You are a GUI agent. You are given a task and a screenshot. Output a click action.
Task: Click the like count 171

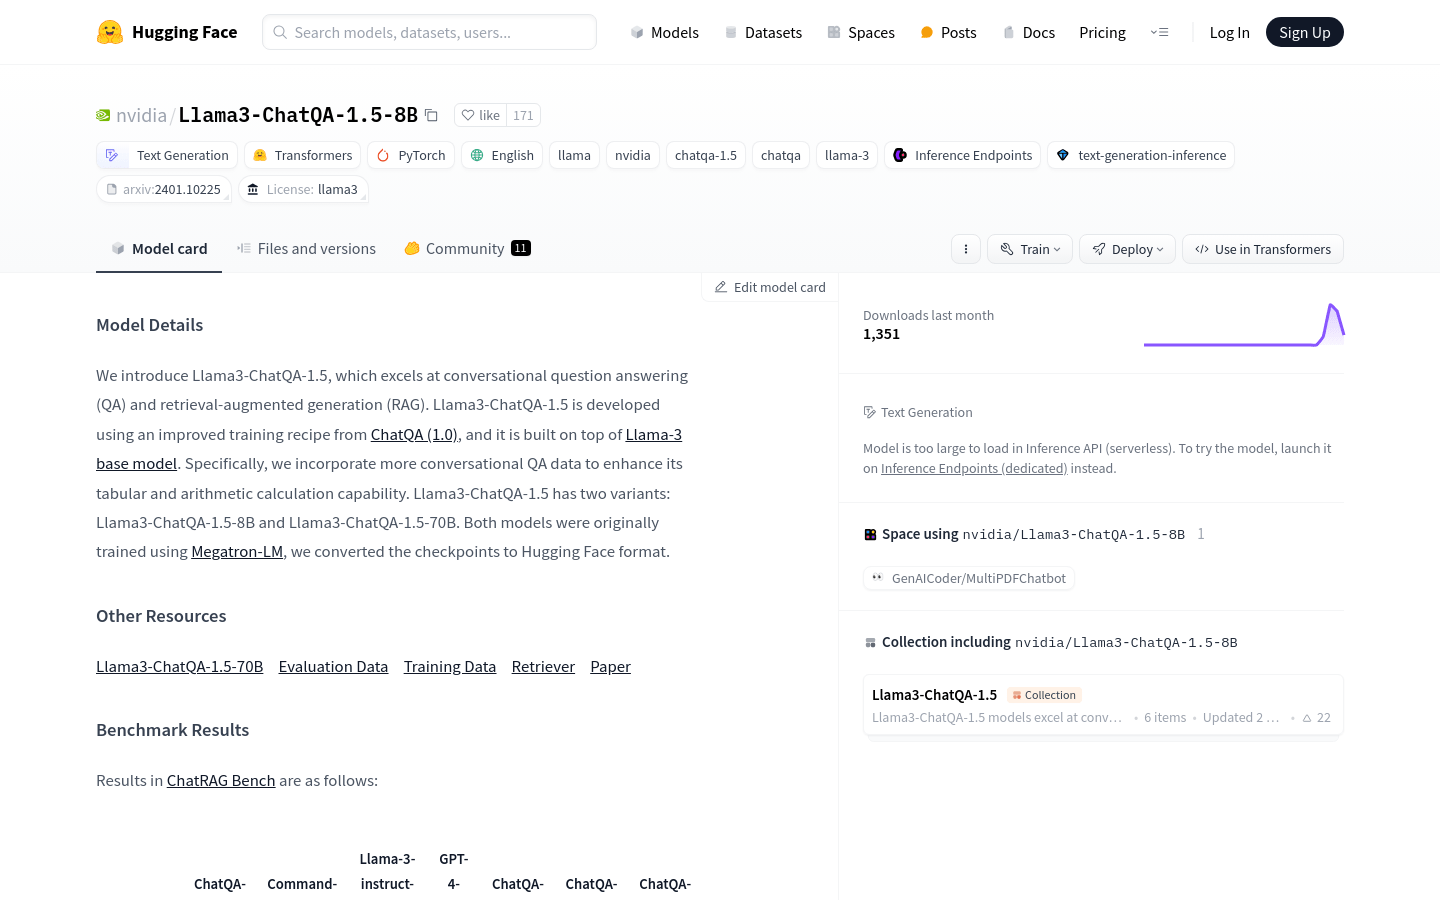(523, 115)
